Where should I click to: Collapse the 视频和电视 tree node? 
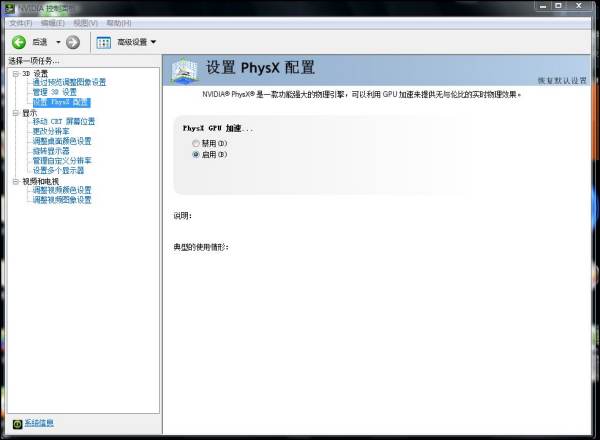click(x=16, y=181)
